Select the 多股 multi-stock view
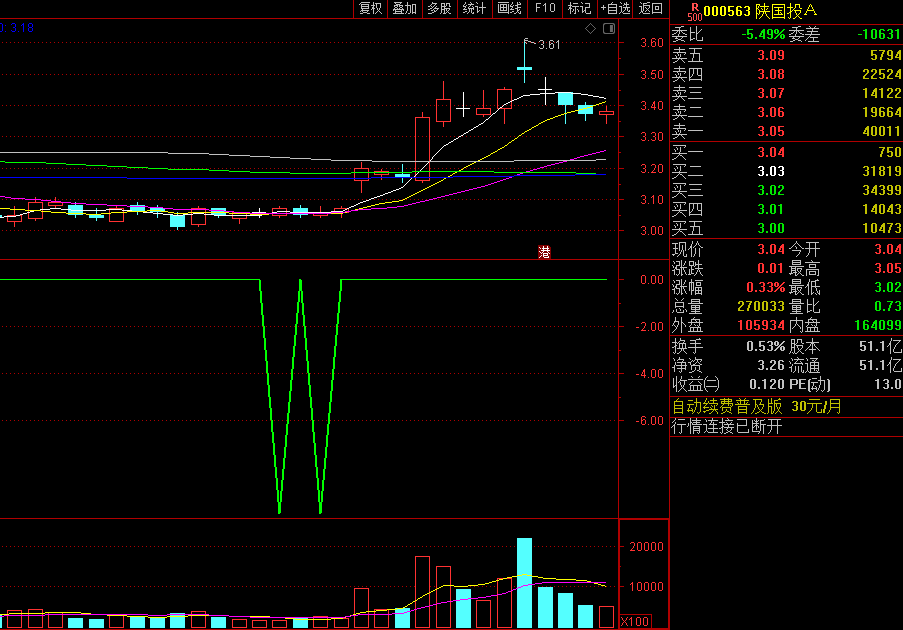Screen dimensions: 903x630 click(439, 8)
